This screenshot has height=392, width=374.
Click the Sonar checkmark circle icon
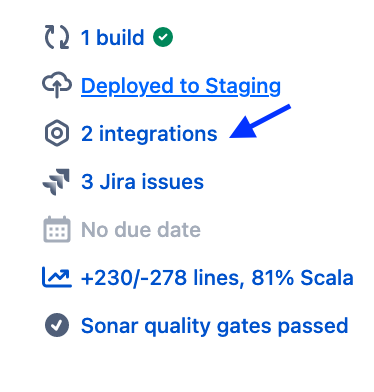[x=57, y=325]
